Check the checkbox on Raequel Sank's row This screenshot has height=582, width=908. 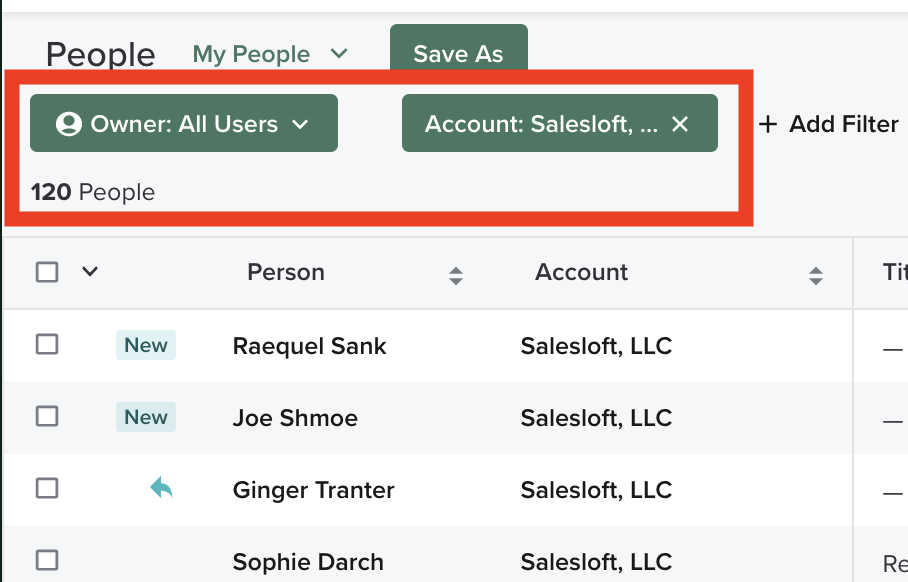47,345
